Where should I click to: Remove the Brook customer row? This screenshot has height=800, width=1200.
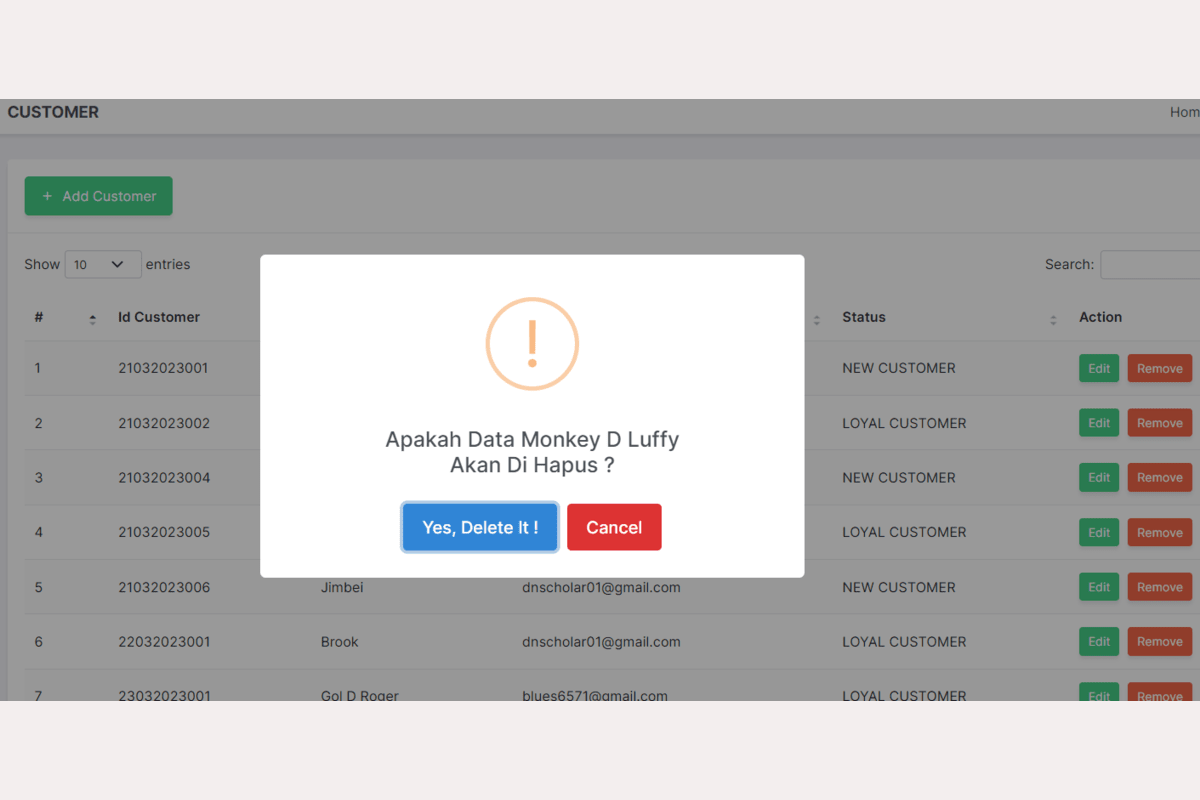pyautogui.click(x=1159, y=642)
